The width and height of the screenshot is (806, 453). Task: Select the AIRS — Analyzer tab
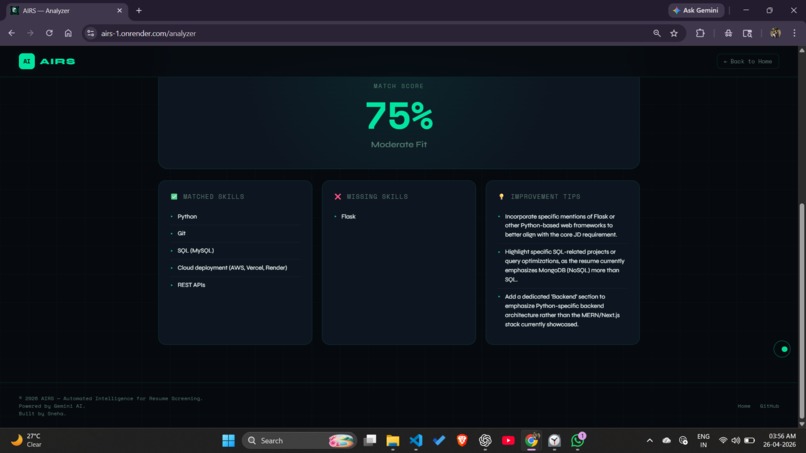coord(66,10)
